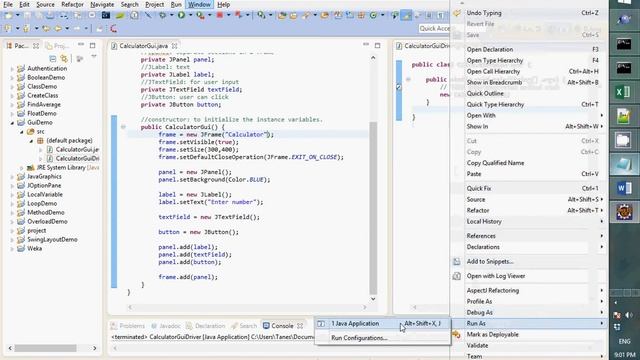640x360 pixels.
Task: Open the File menu
Action: (8, 4)
